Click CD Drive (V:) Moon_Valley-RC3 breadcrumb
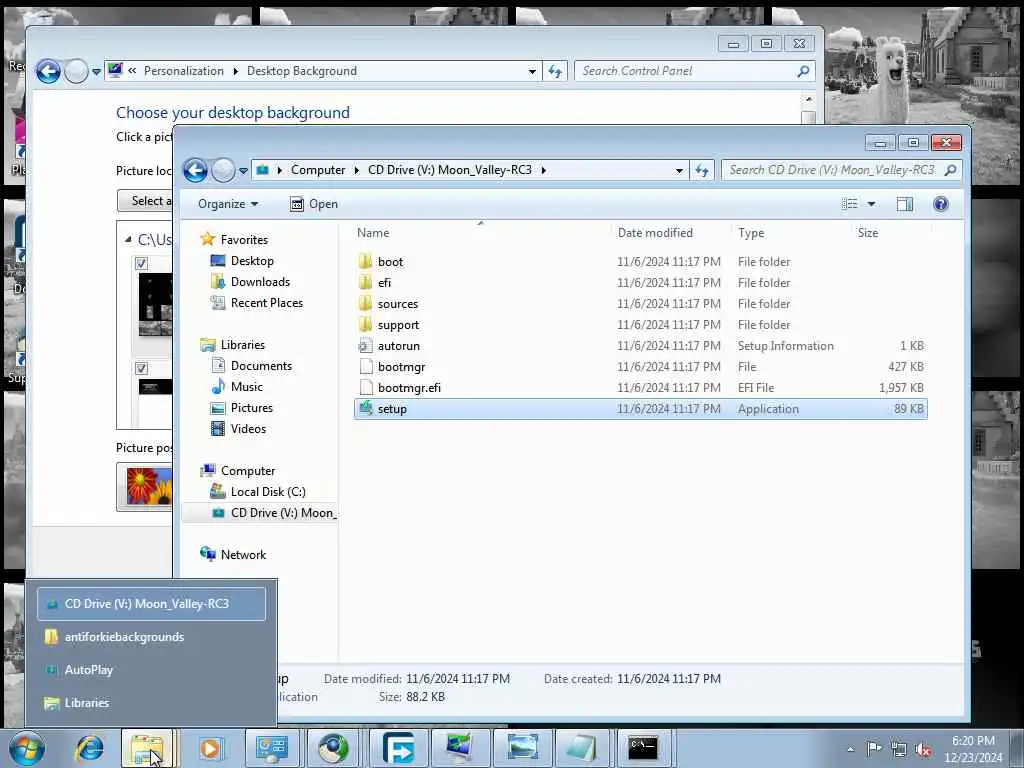 (449, 170)
